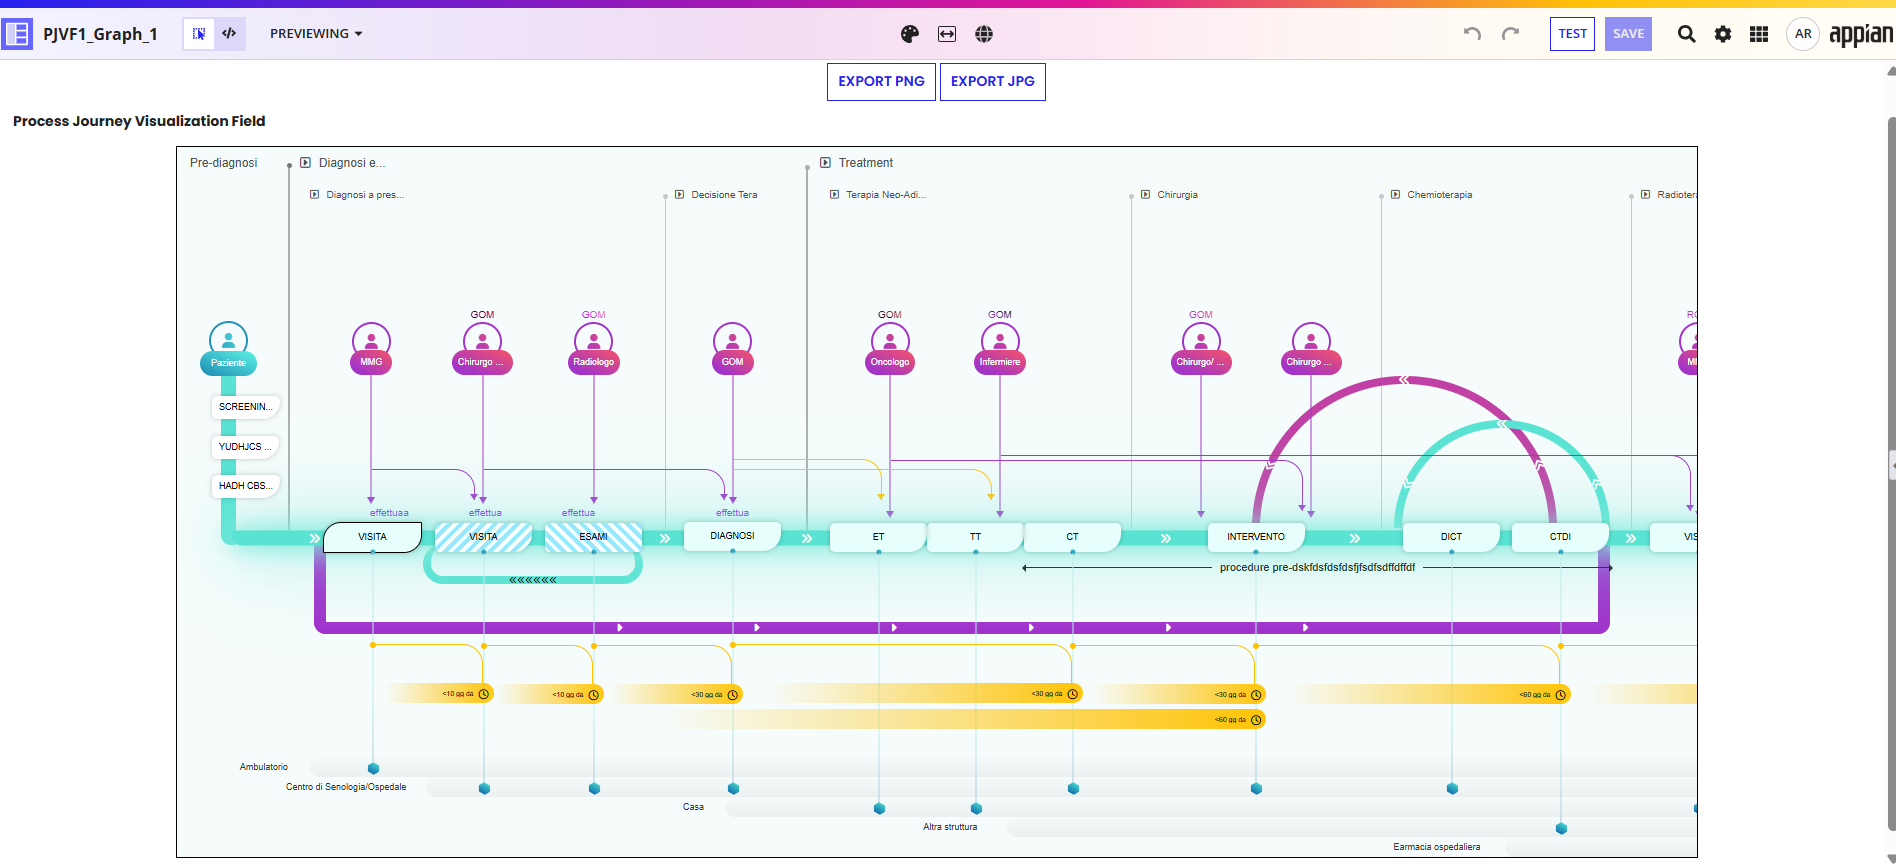Image resolution: width=1896 pixels, height=864 pixels.
Task: Open the AR user profile menu
Action: (x=1802, y=34)
